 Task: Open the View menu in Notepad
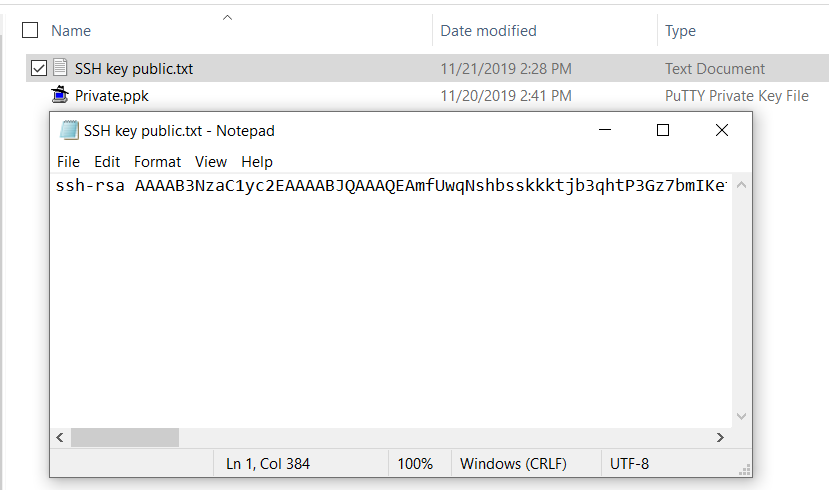tap(211, 162)
